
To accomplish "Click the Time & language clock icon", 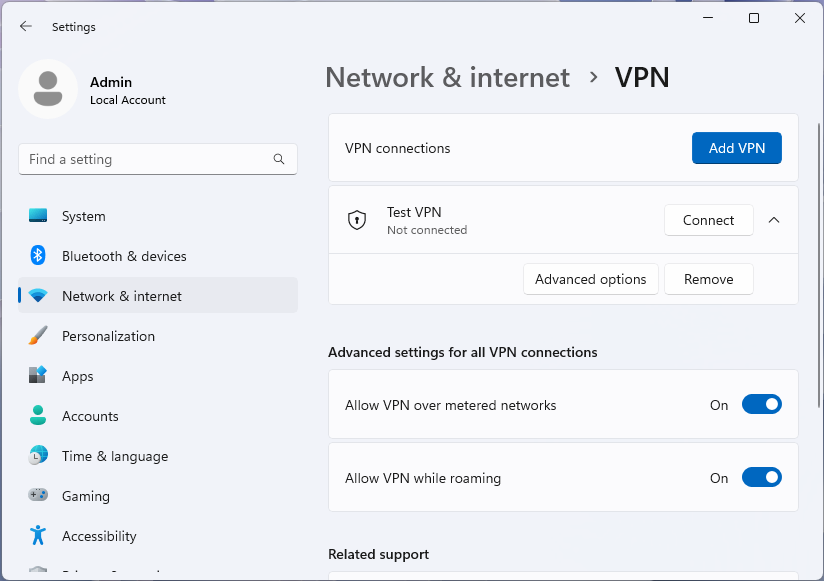I will (37, 456).
